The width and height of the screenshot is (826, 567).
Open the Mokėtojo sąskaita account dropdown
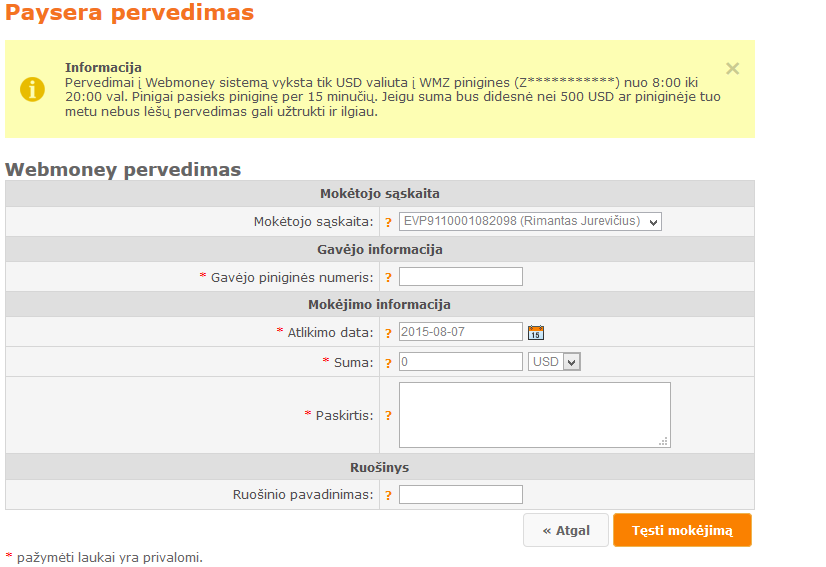(x=530, y=221)
